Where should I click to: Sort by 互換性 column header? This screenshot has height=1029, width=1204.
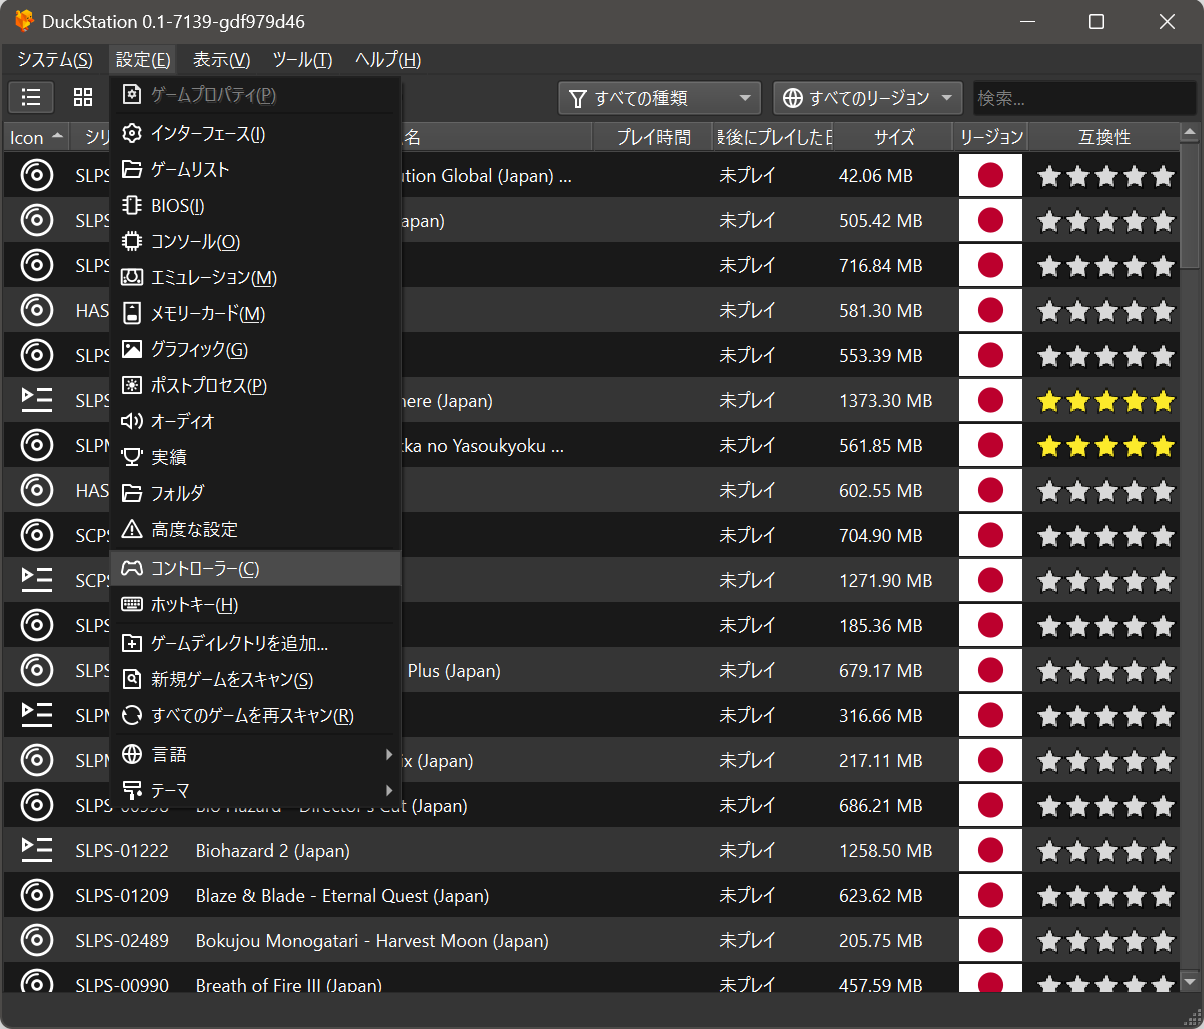1104,137
